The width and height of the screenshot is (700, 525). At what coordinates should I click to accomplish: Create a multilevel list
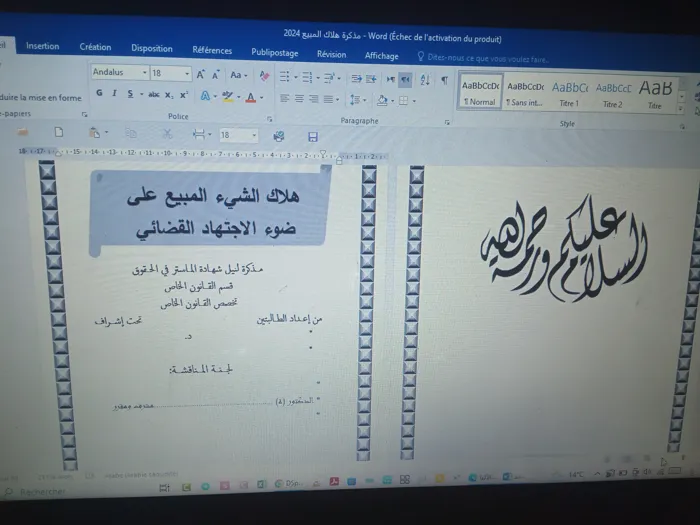[329, 78]
